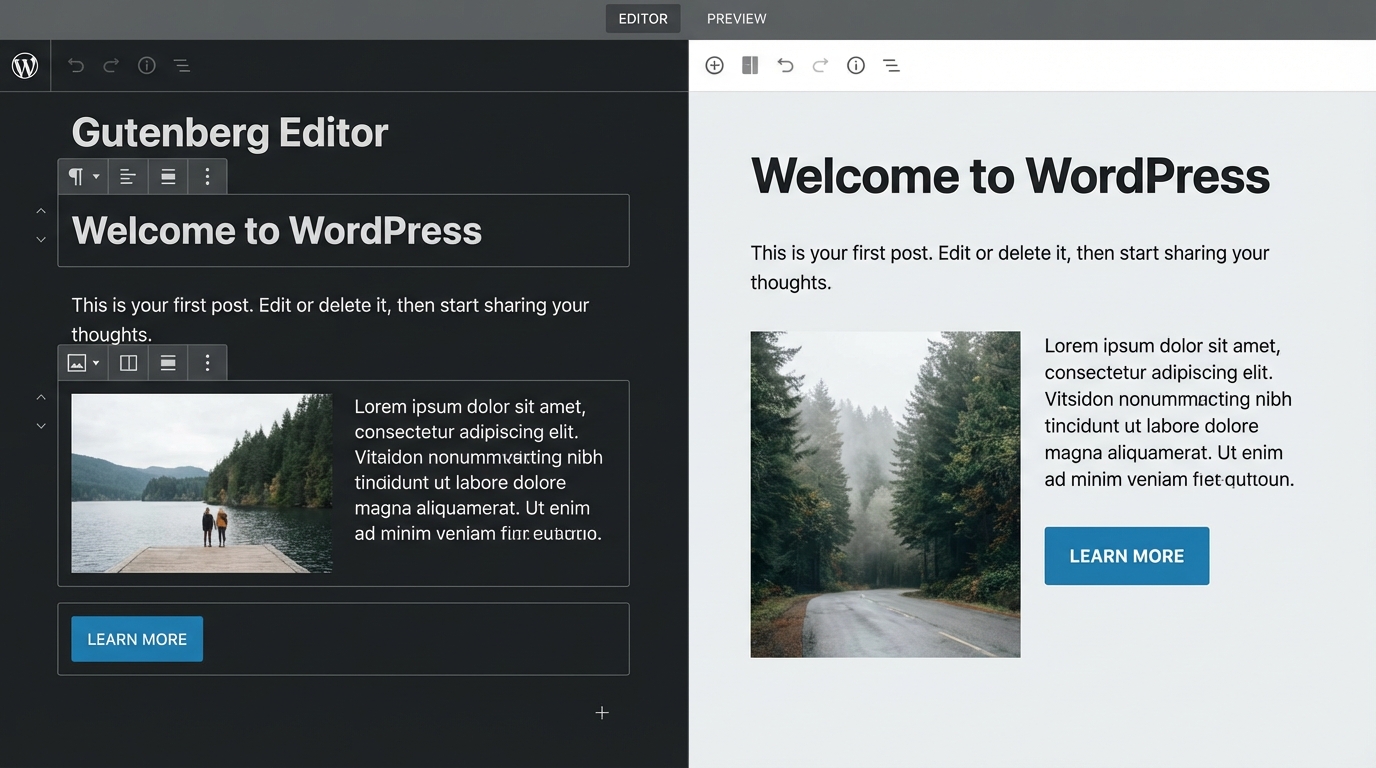The height and width of the screenshot is (768, 1376).
Task: Click the WordPress logo icon
Action: point(25,65)
